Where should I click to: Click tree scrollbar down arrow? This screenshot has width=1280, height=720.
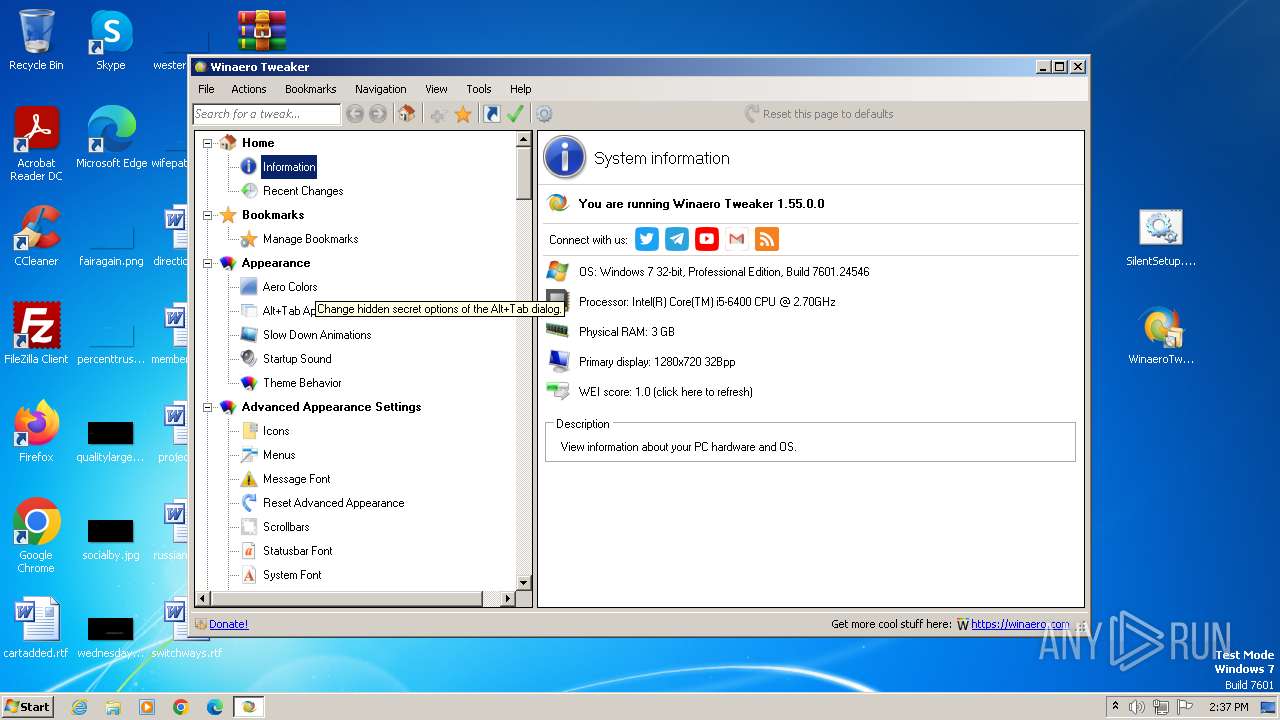[524, 582]
